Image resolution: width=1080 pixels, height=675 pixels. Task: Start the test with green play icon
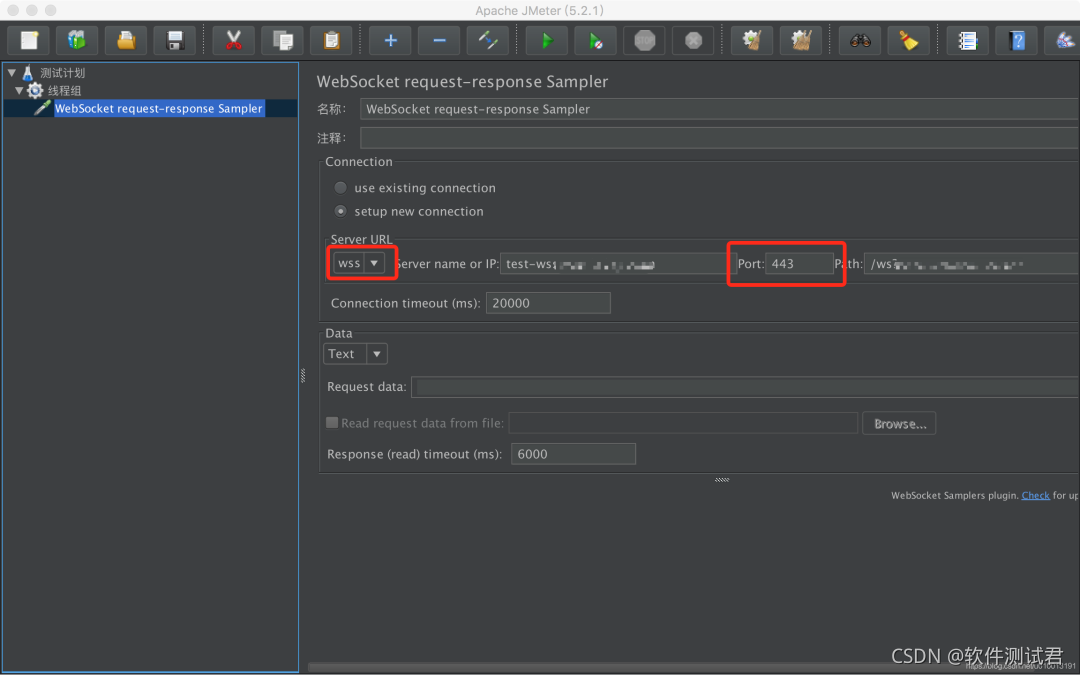(x=547, y=41)
